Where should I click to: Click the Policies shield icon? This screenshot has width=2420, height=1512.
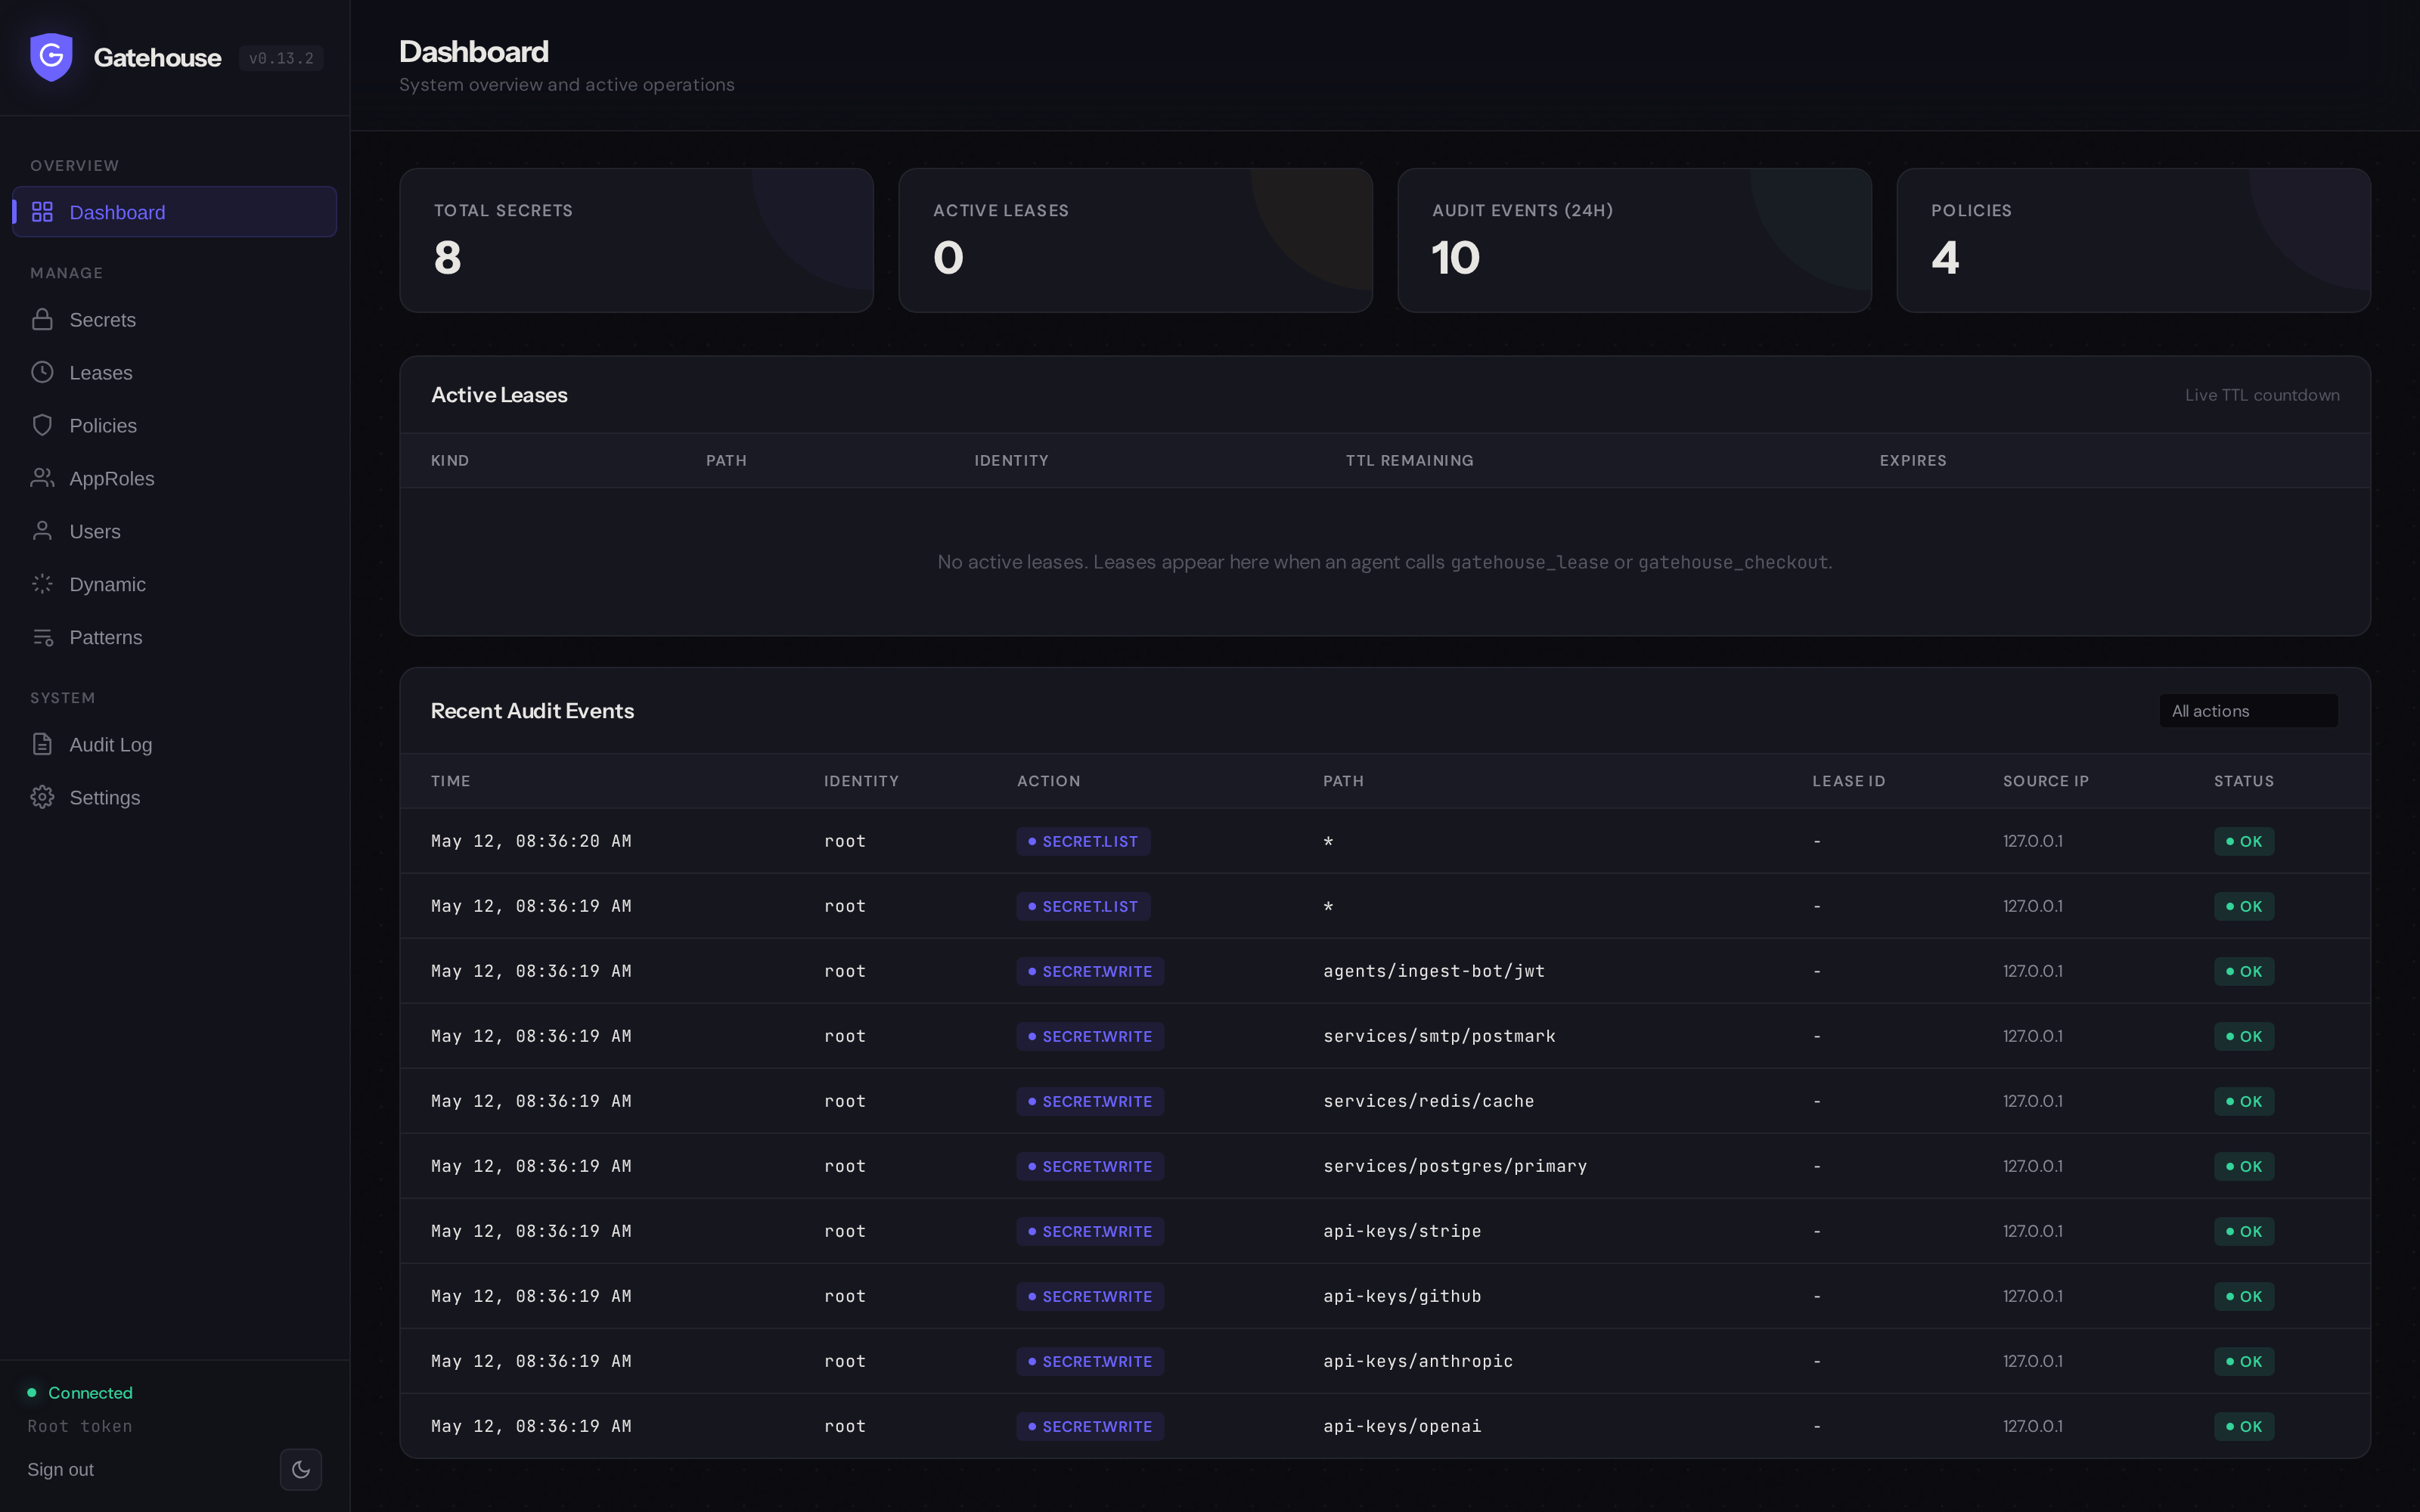coord(42,425)
